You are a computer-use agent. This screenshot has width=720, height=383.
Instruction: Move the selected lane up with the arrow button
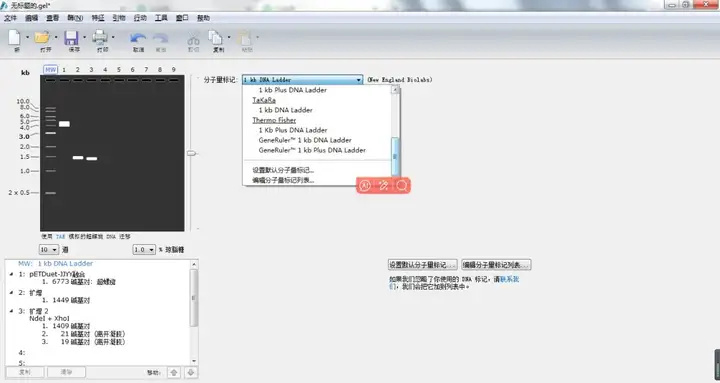coord(174,372)
